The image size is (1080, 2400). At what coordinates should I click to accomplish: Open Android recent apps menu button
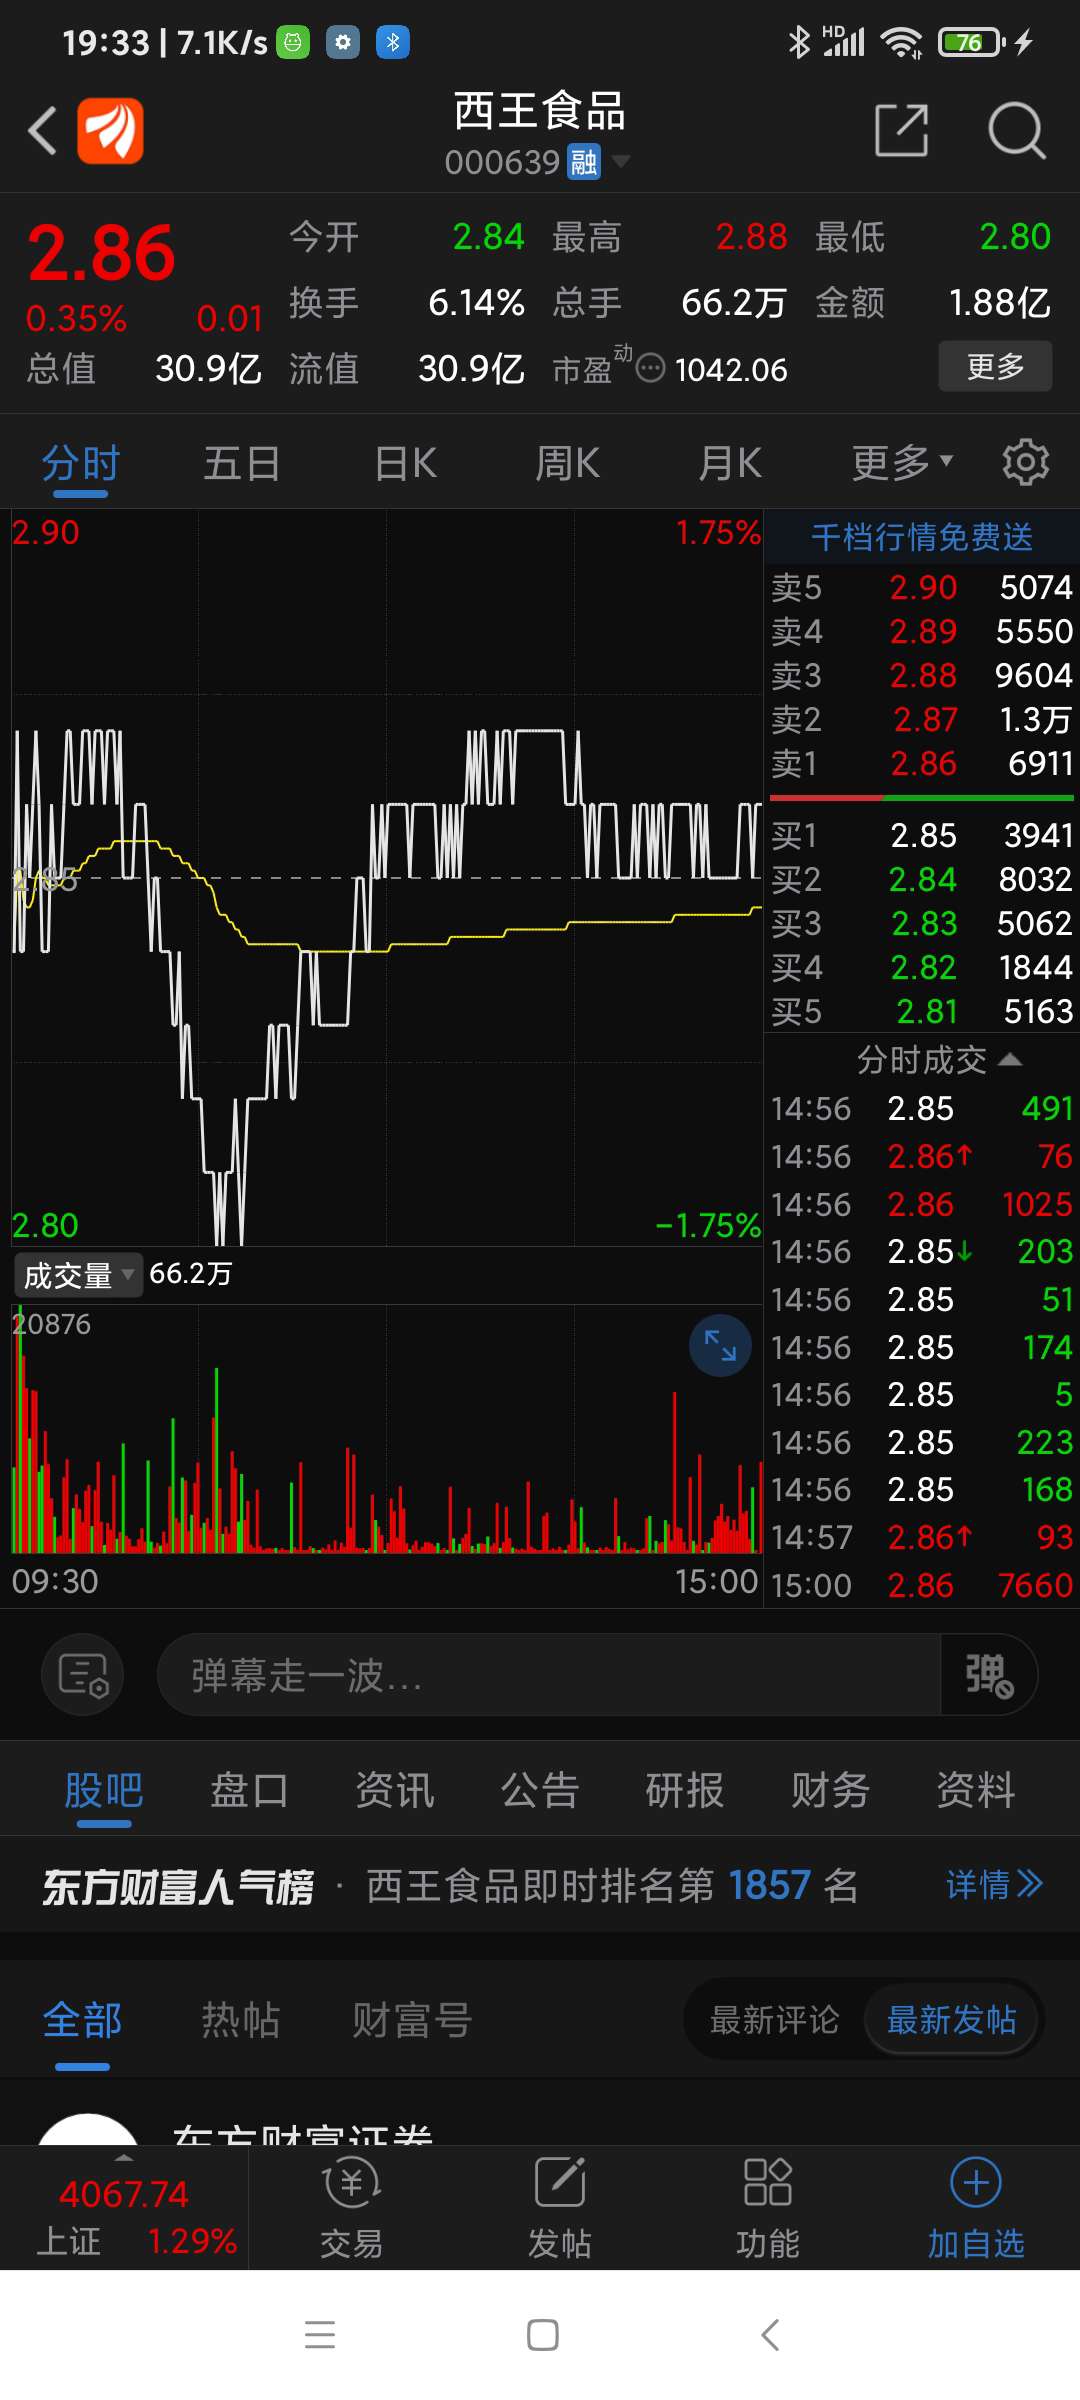[x=320, y=2334]
